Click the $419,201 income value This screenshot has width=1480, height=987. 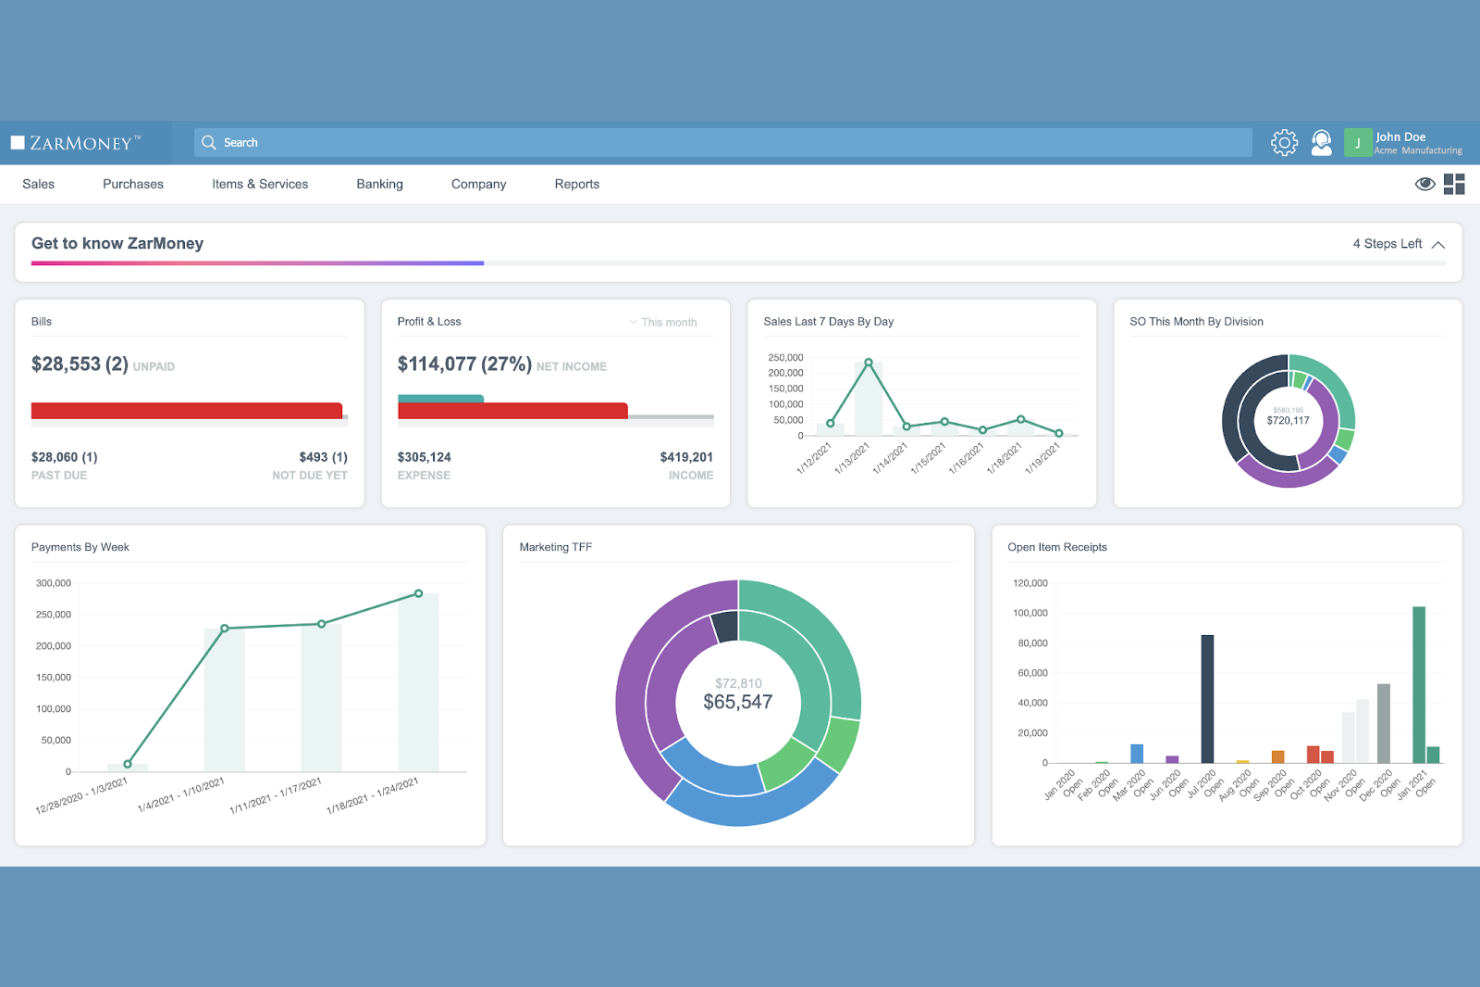pyautogui.click(x=686, y=457)
